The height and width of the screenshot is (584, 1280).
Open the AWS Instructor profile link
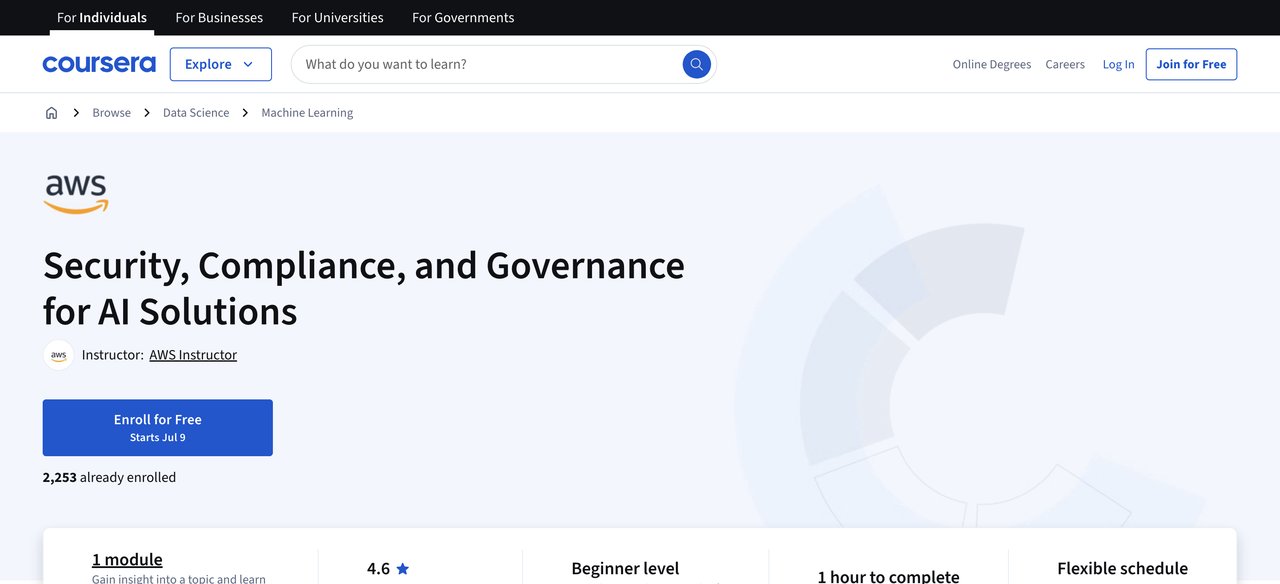(x=192, y=354)
